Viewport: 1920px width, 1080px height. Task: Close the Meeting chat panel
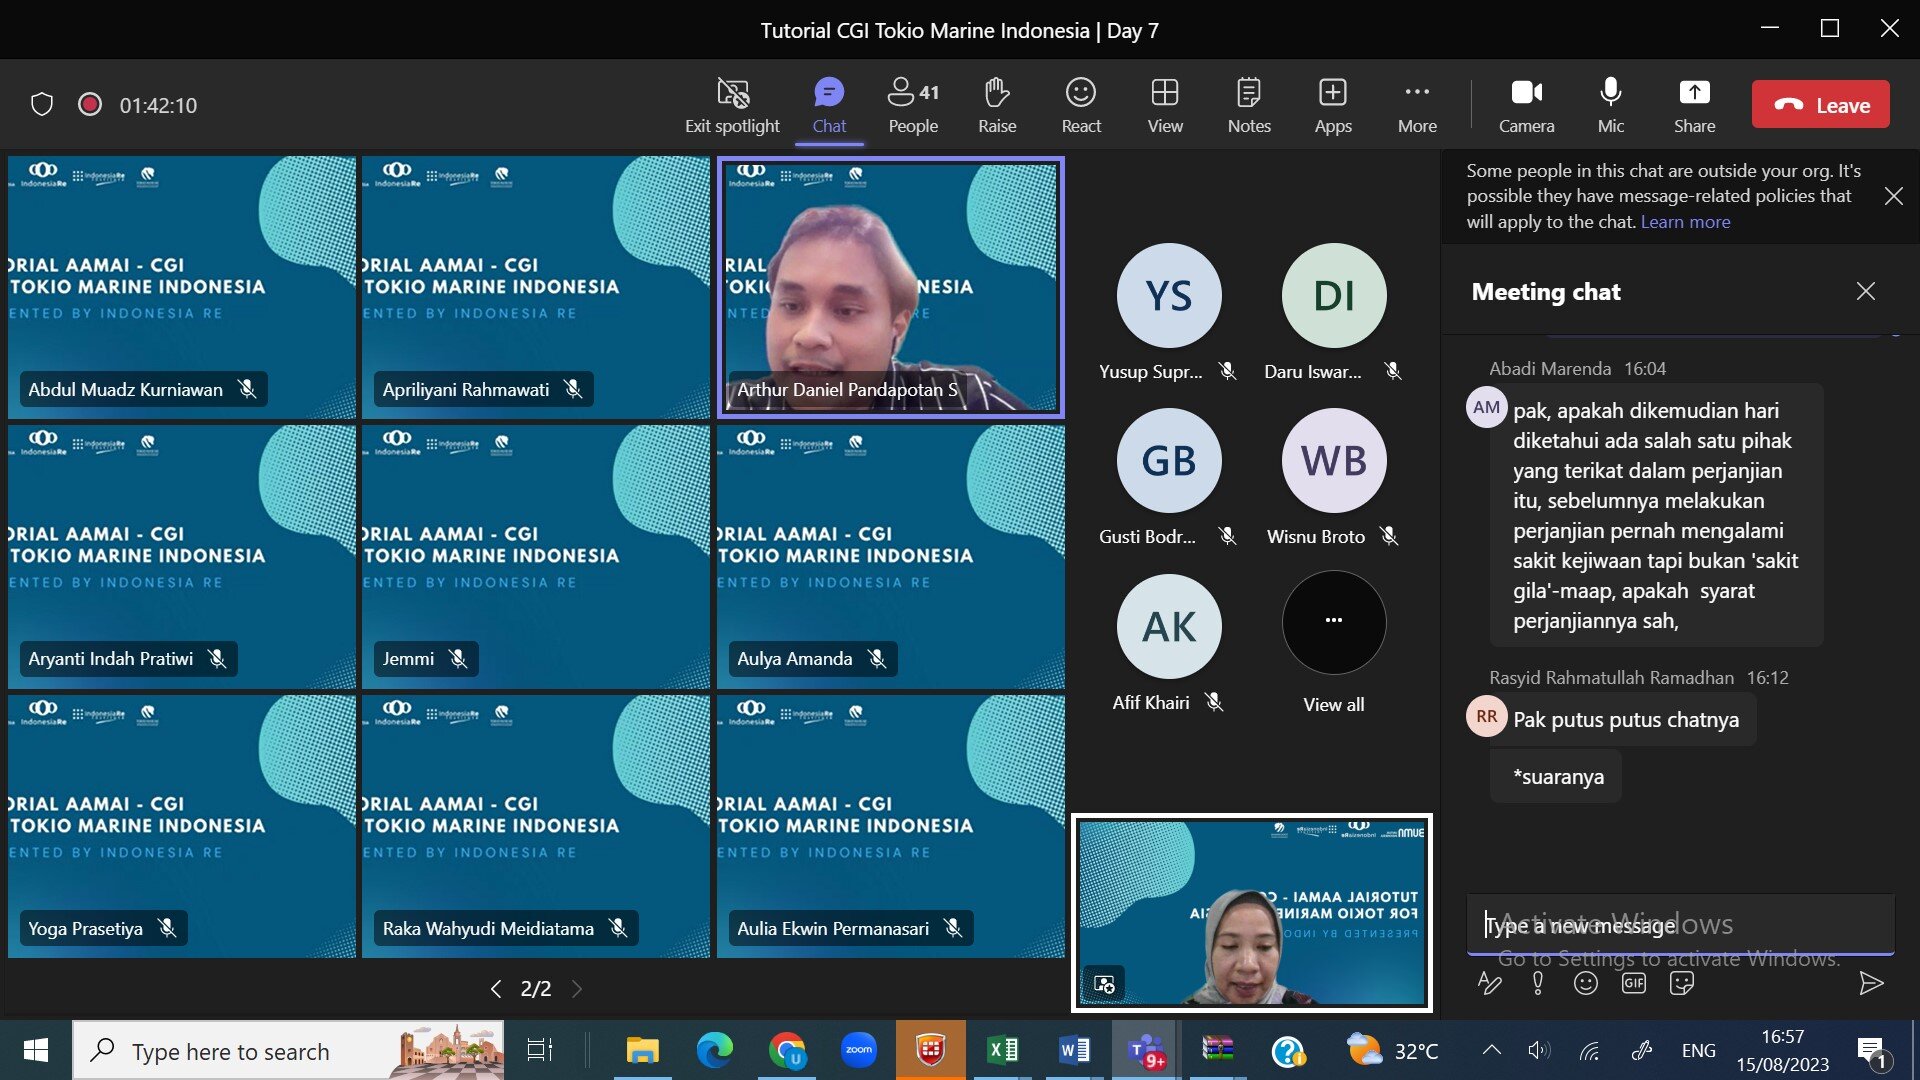pos(1865,291)
